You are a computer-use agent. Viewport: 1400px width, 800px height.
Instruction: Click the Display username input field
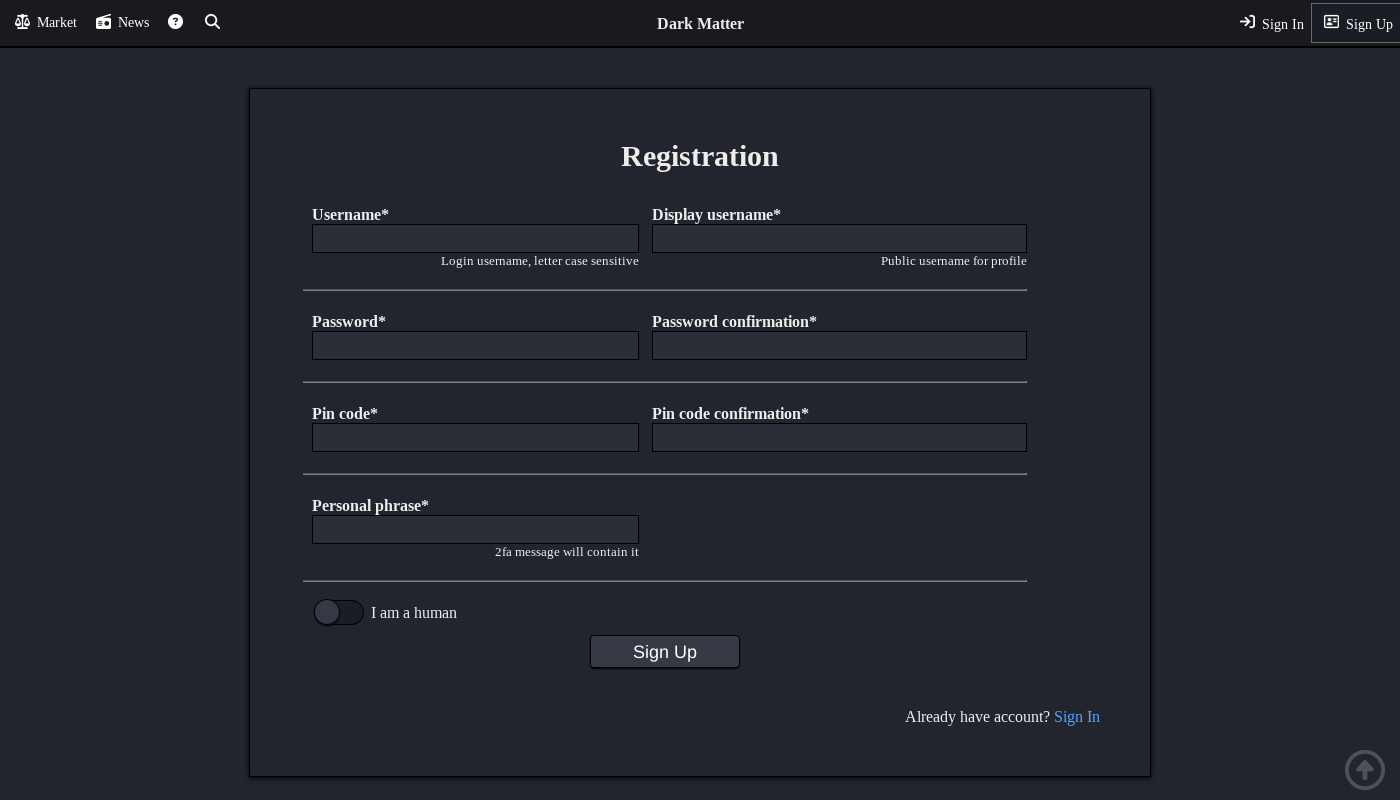tap(839, 238)
